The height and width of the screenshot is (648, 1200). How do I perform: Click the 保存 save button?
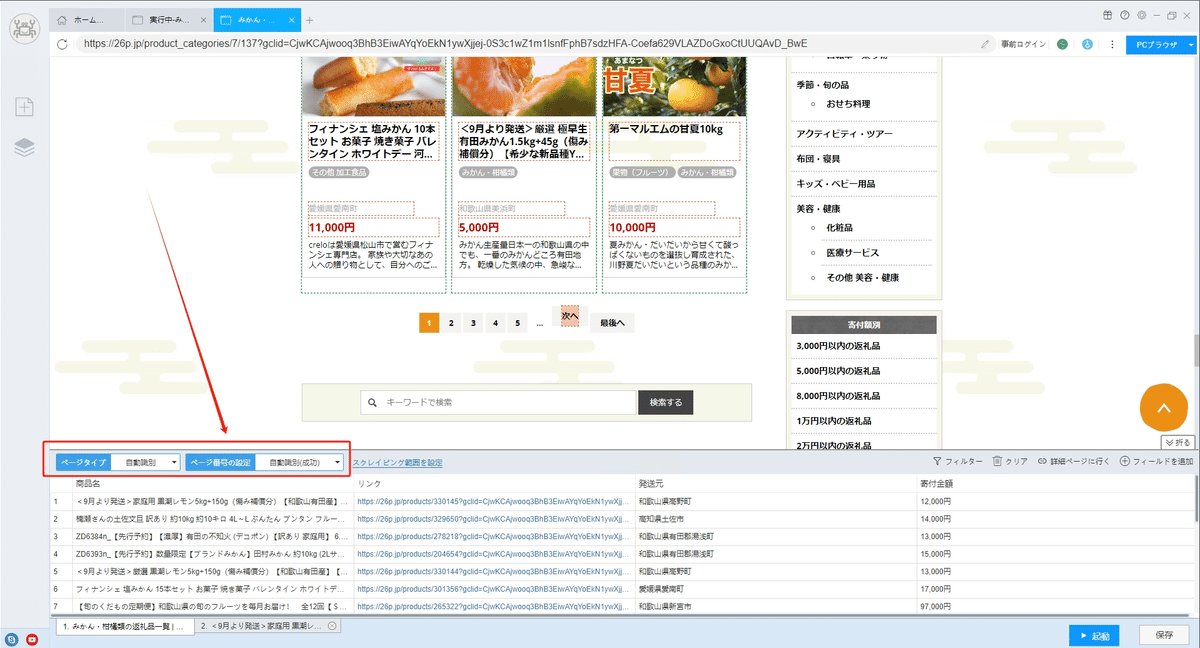(1164, 635)
